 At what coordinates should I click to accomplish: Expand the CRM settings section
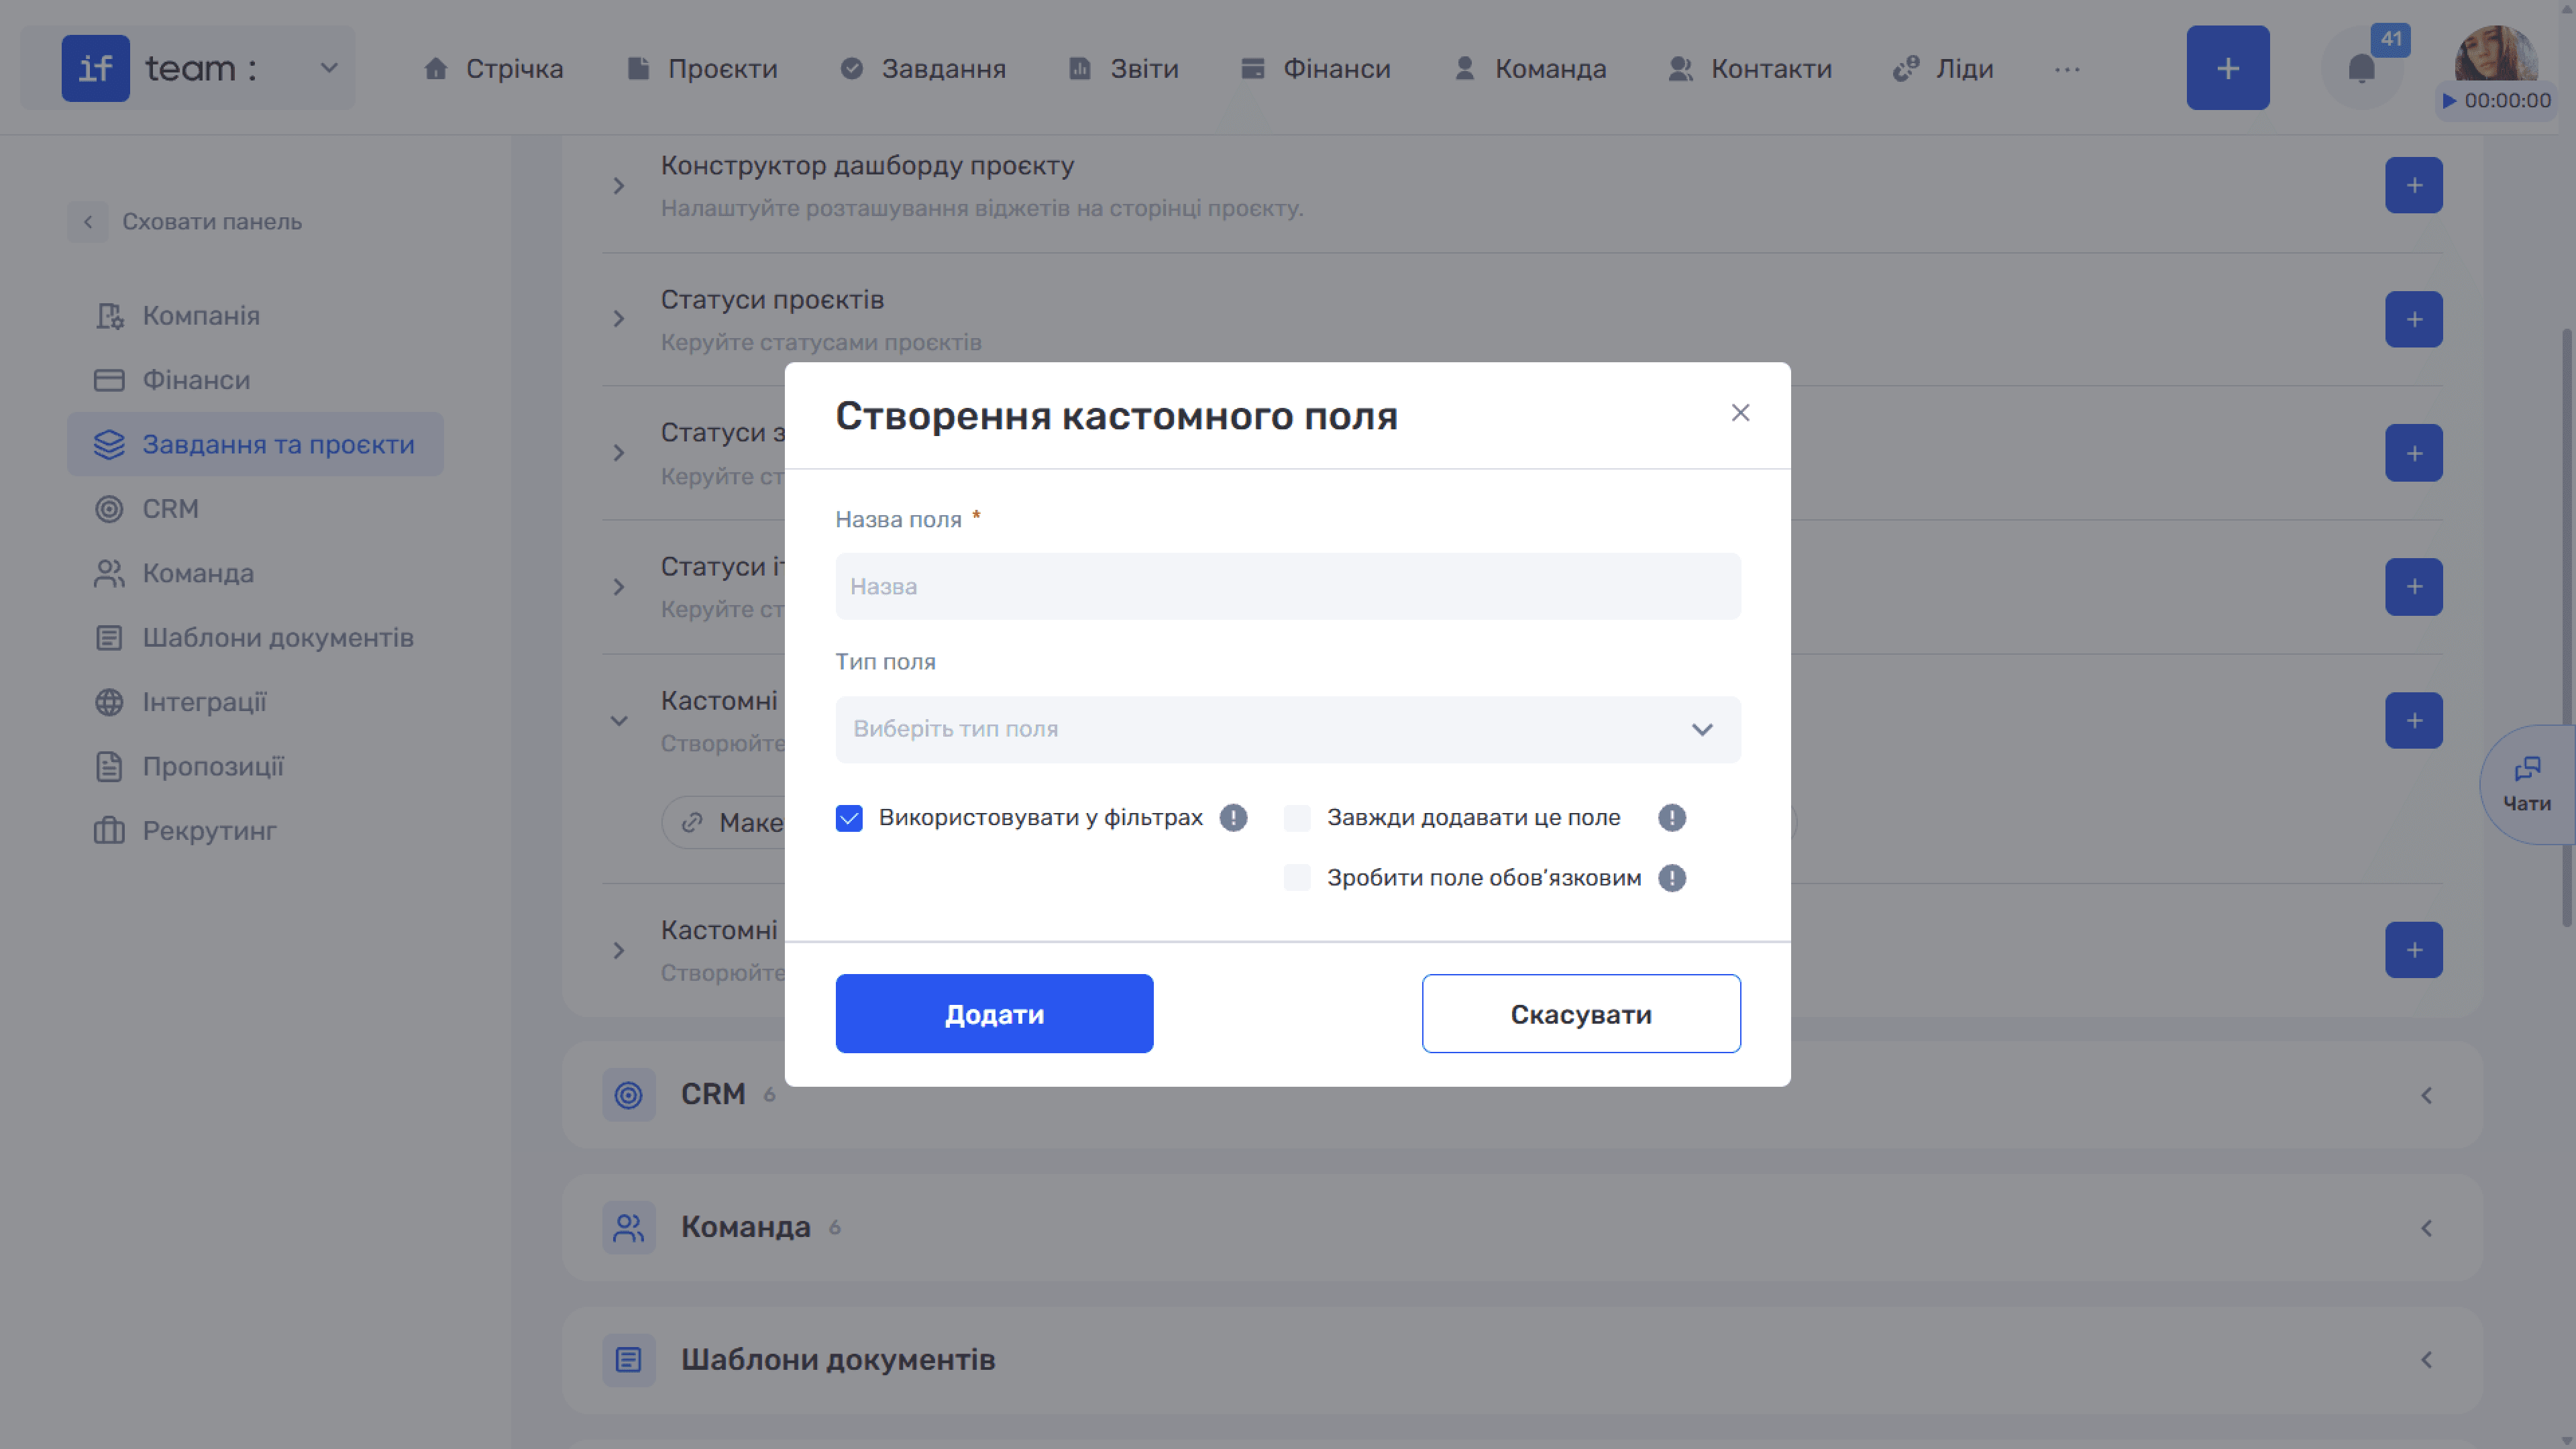[x=2426, y=1095]
